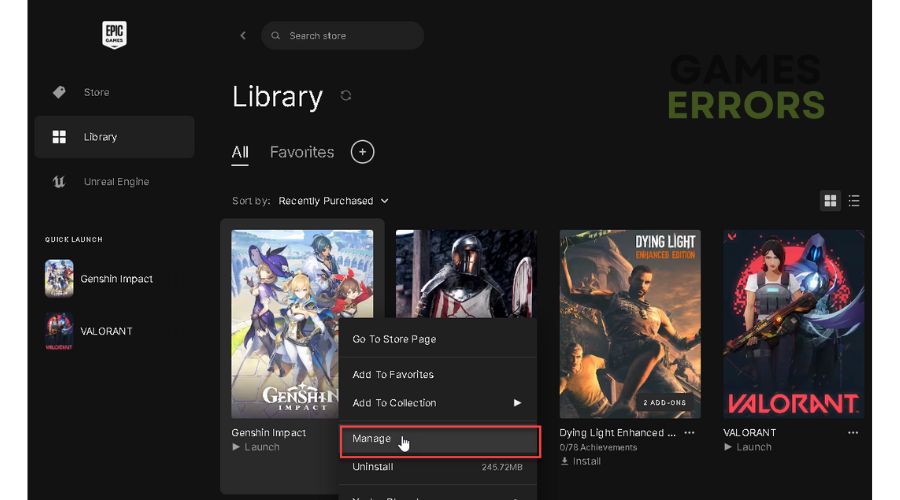Click VALORANT Quick Launch label

106,331
